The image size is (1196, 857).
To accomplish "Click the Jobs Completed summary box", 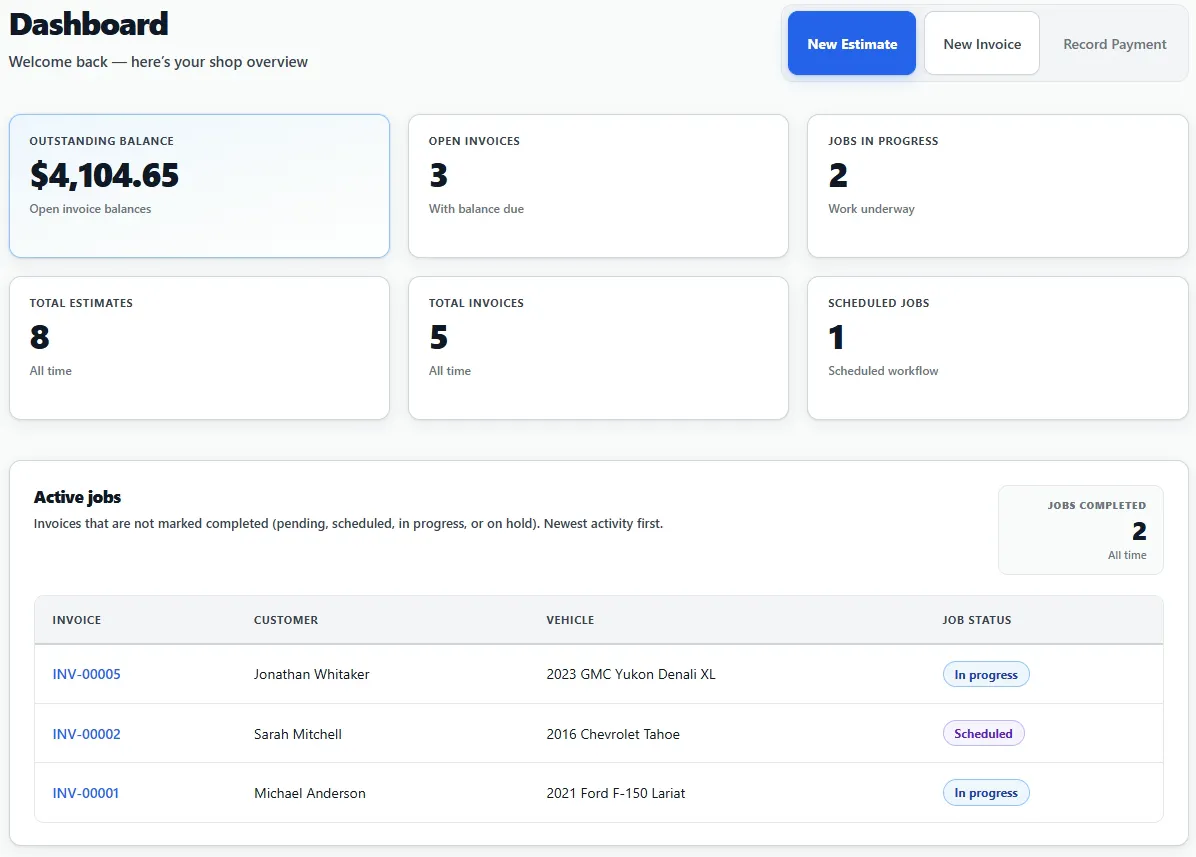I will point(1080,530).
